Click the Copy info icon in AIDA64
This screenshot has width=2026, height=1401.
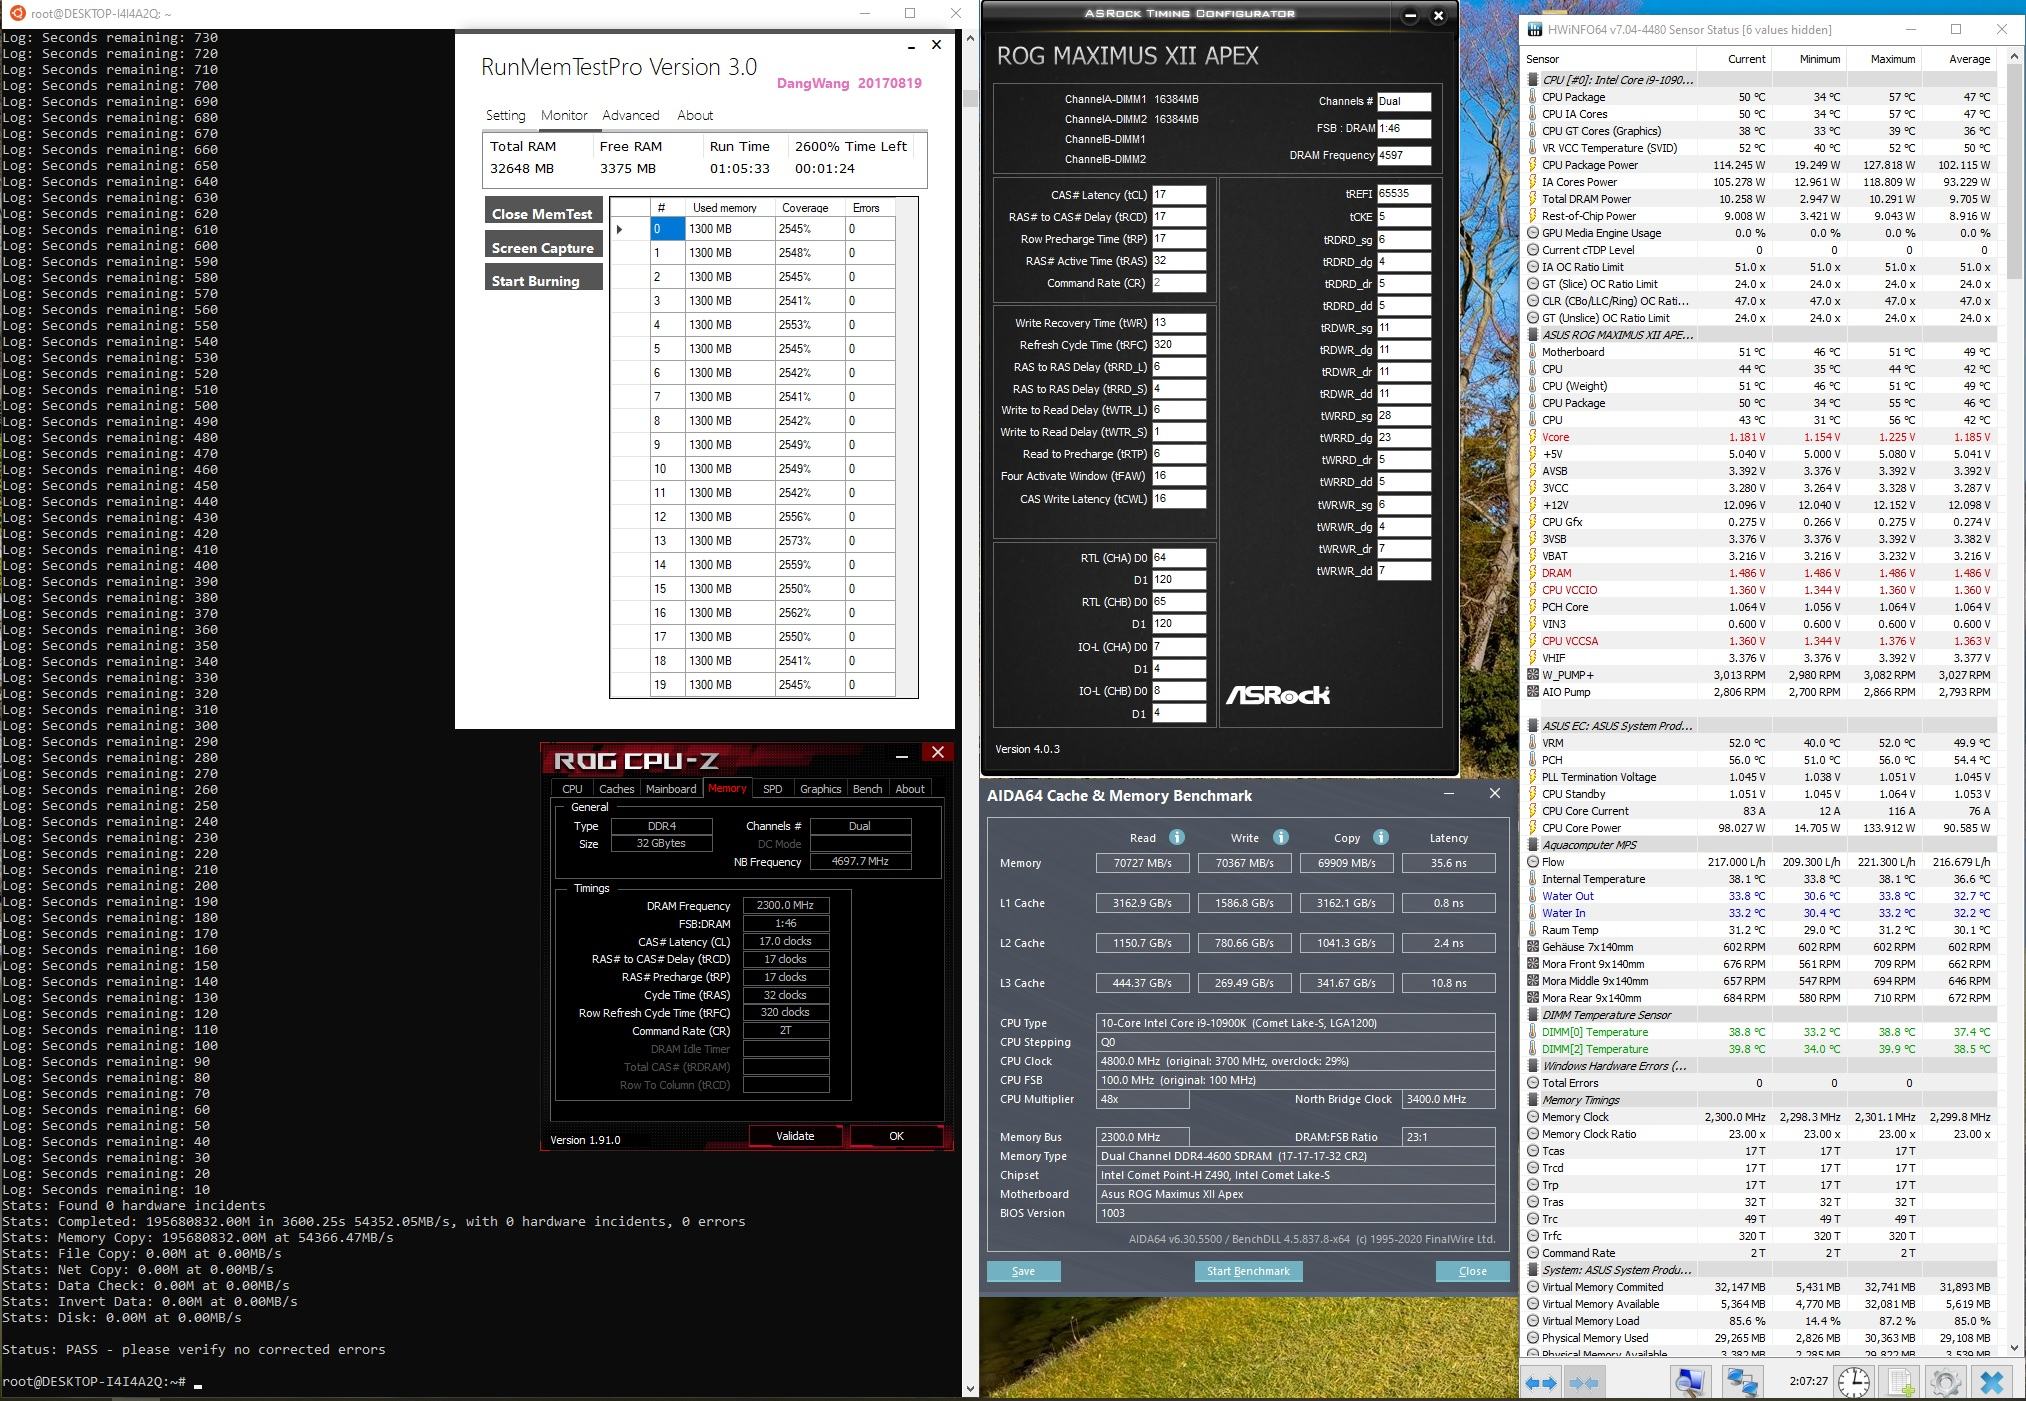(x=1381, y=837)
